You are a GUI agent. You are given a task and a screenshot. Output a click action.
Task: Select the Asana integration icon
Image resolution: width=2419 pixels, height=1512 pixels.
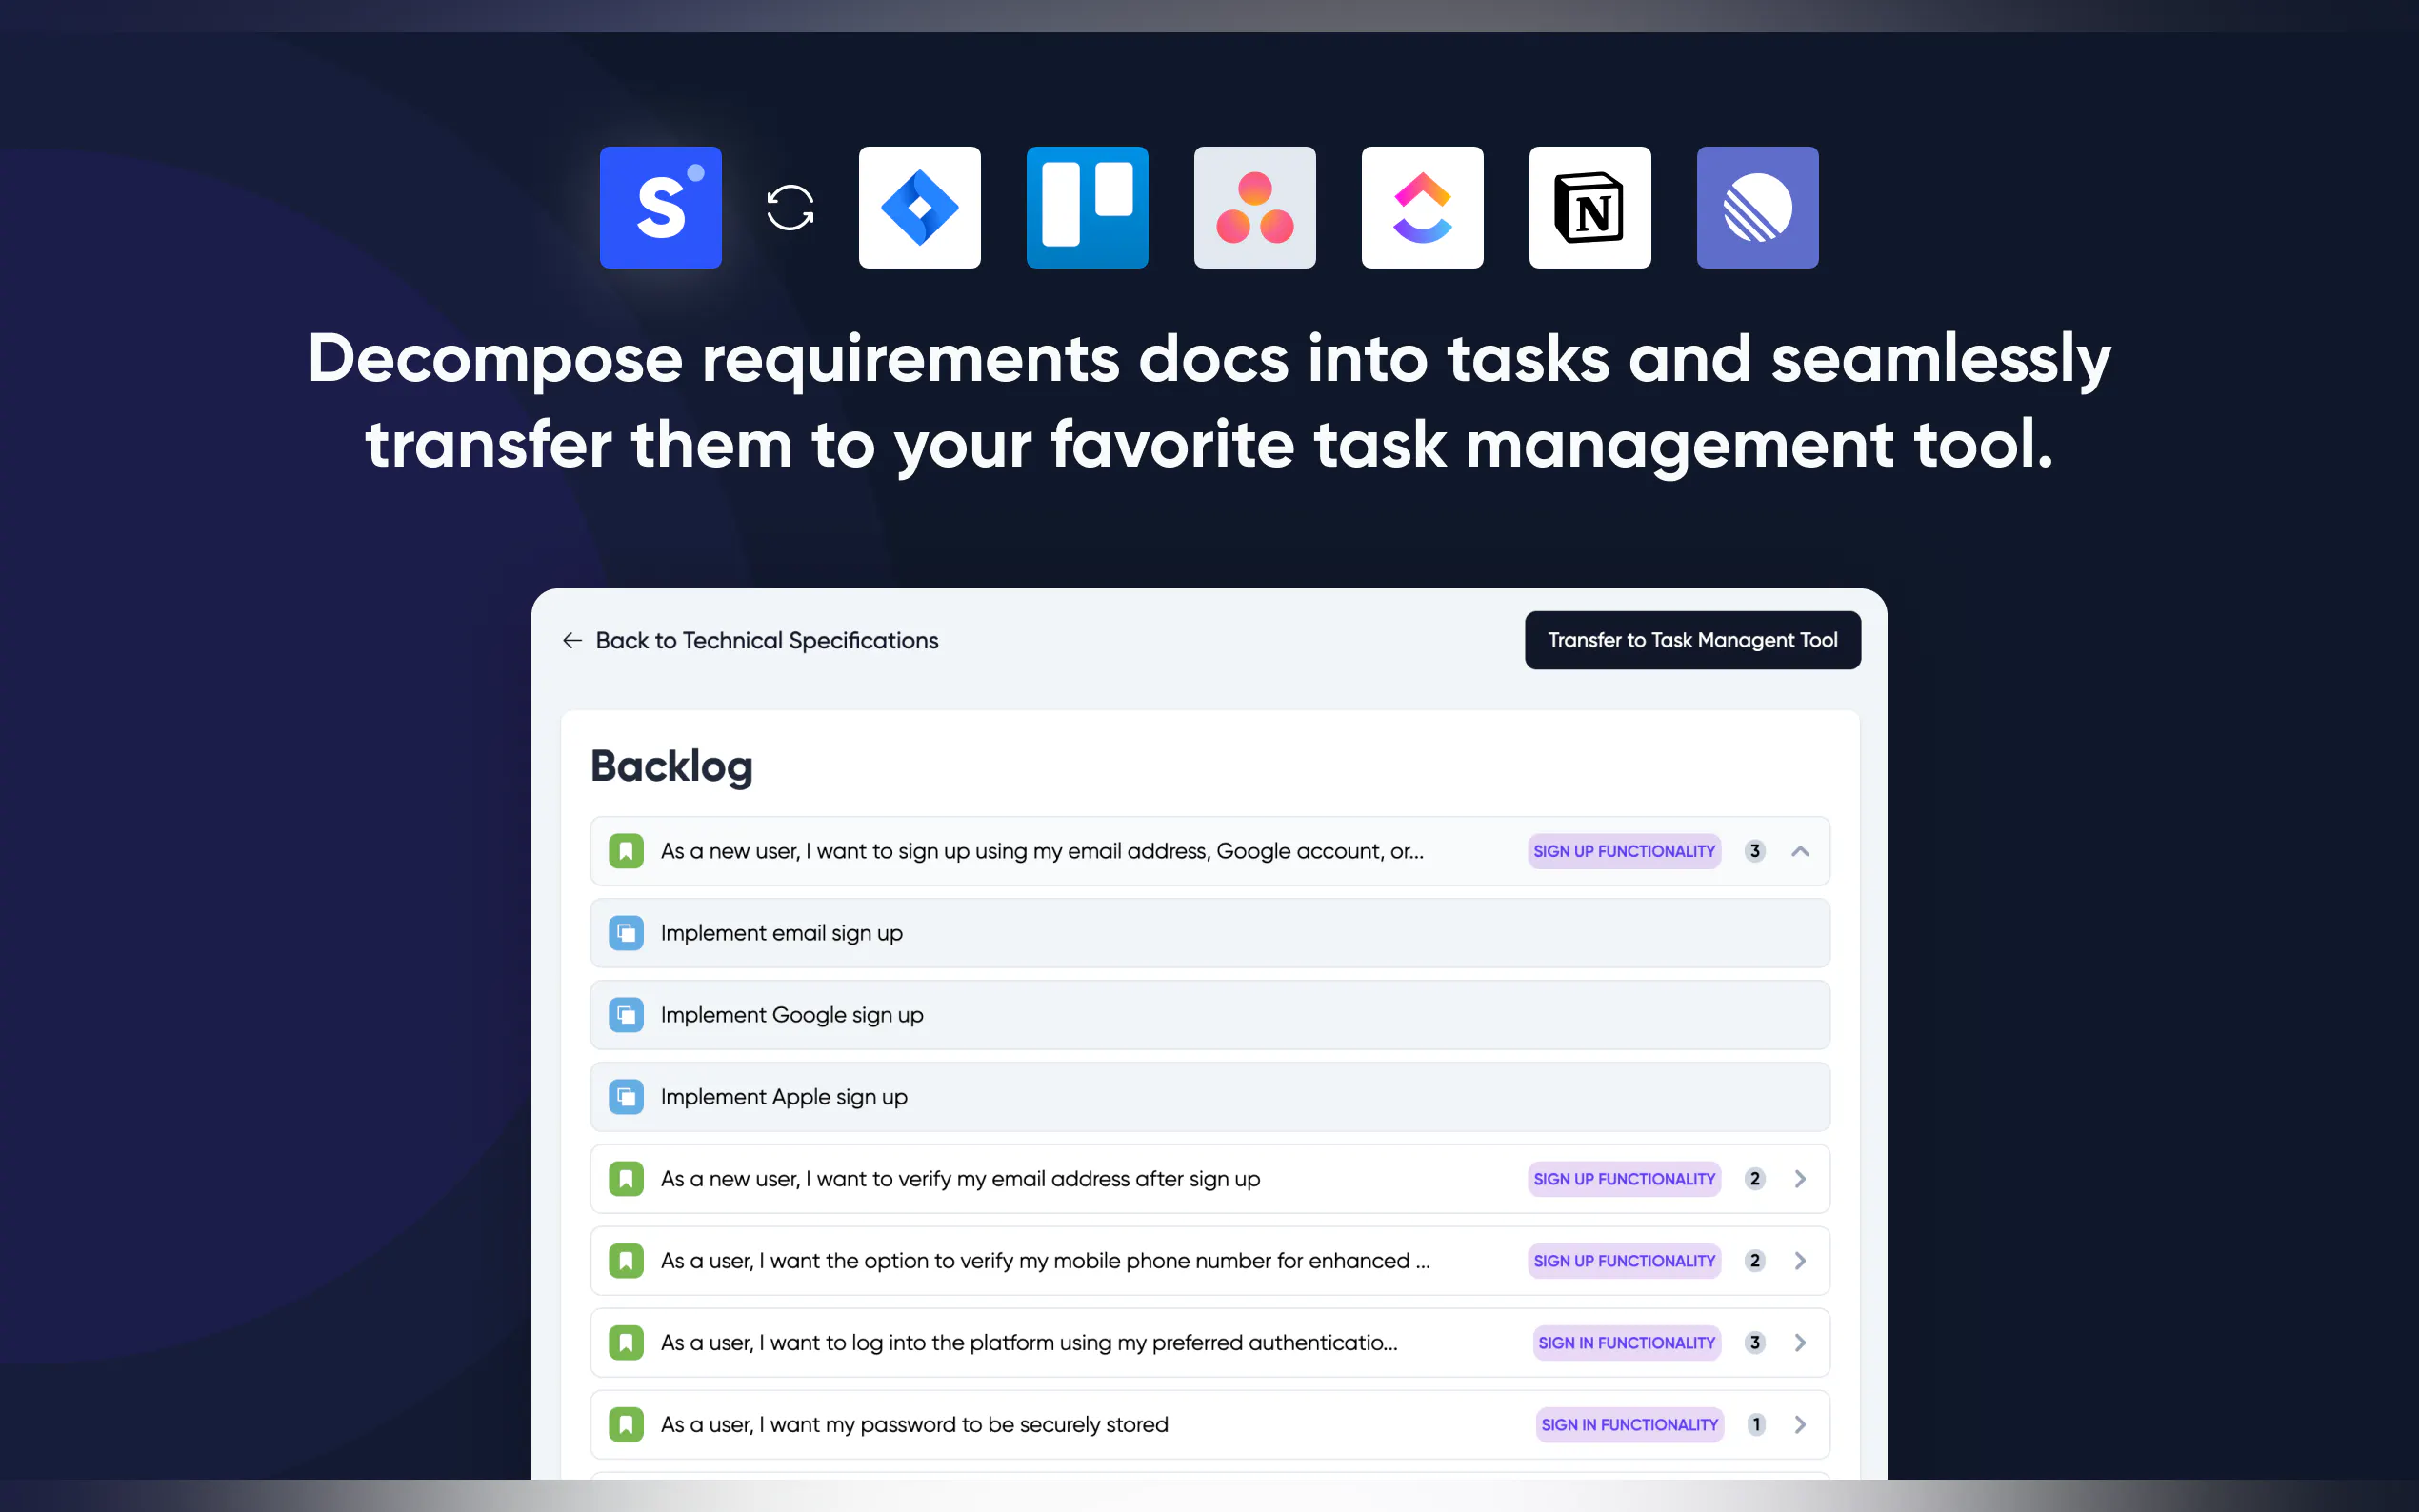(x=1254, y=207)
